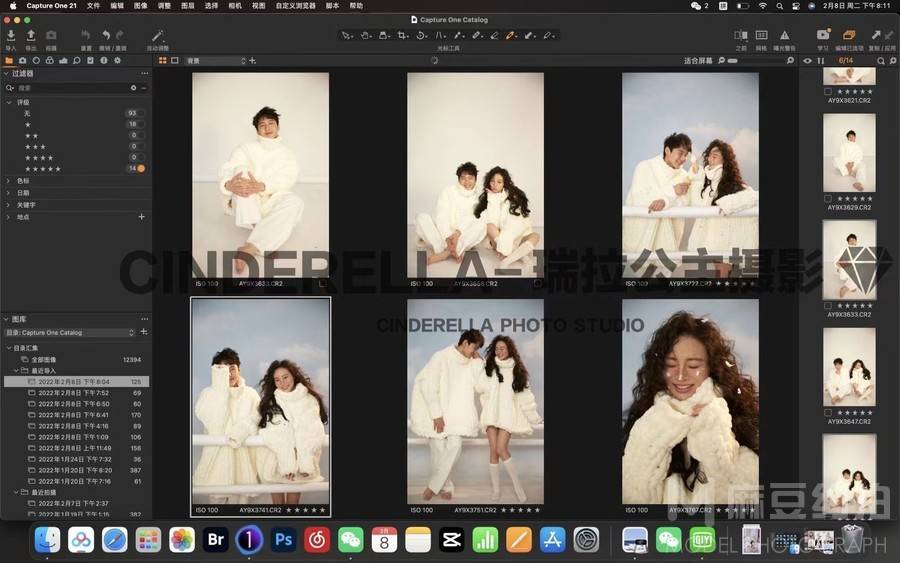
Task: Open the 文件 menu
Action: [x=93, y=6]
